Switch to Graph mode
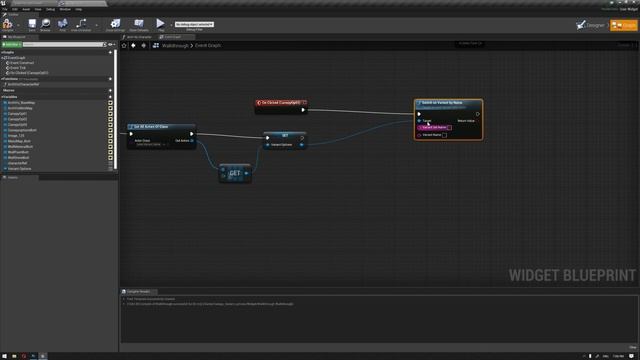The height and width of the screenshot is (360, 640). pos(623,25)
